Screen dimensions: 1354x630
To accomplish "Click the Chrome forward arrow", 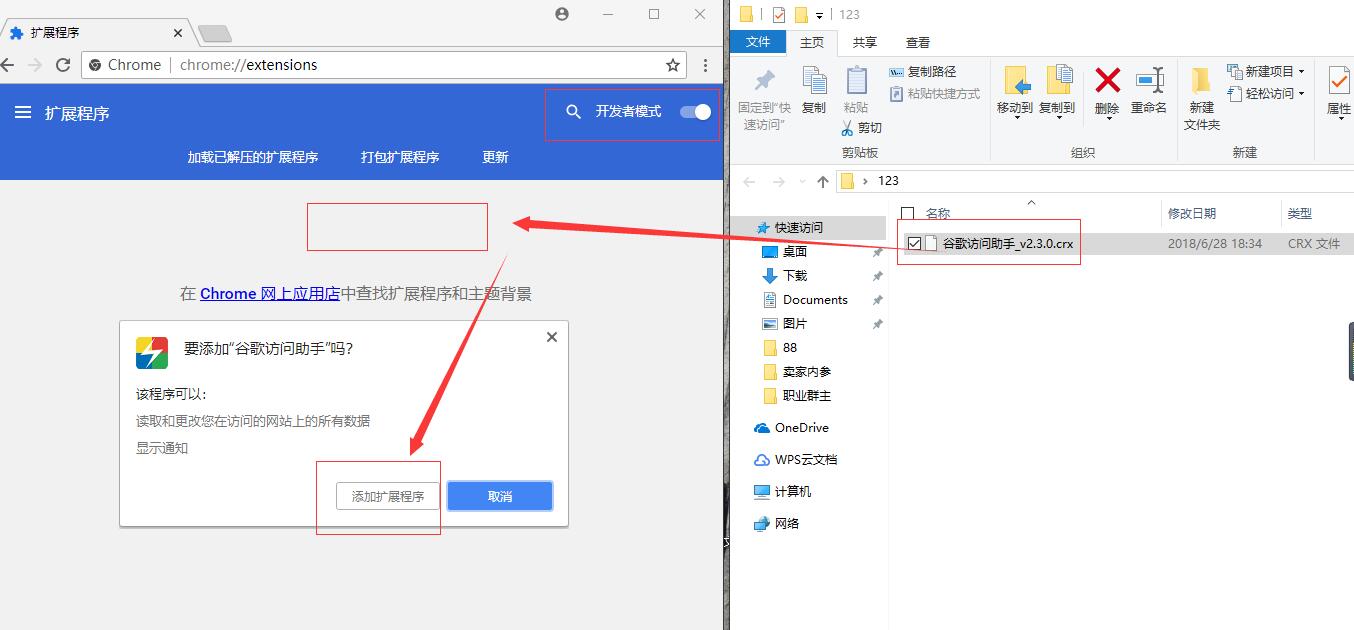I will [34, 65].
